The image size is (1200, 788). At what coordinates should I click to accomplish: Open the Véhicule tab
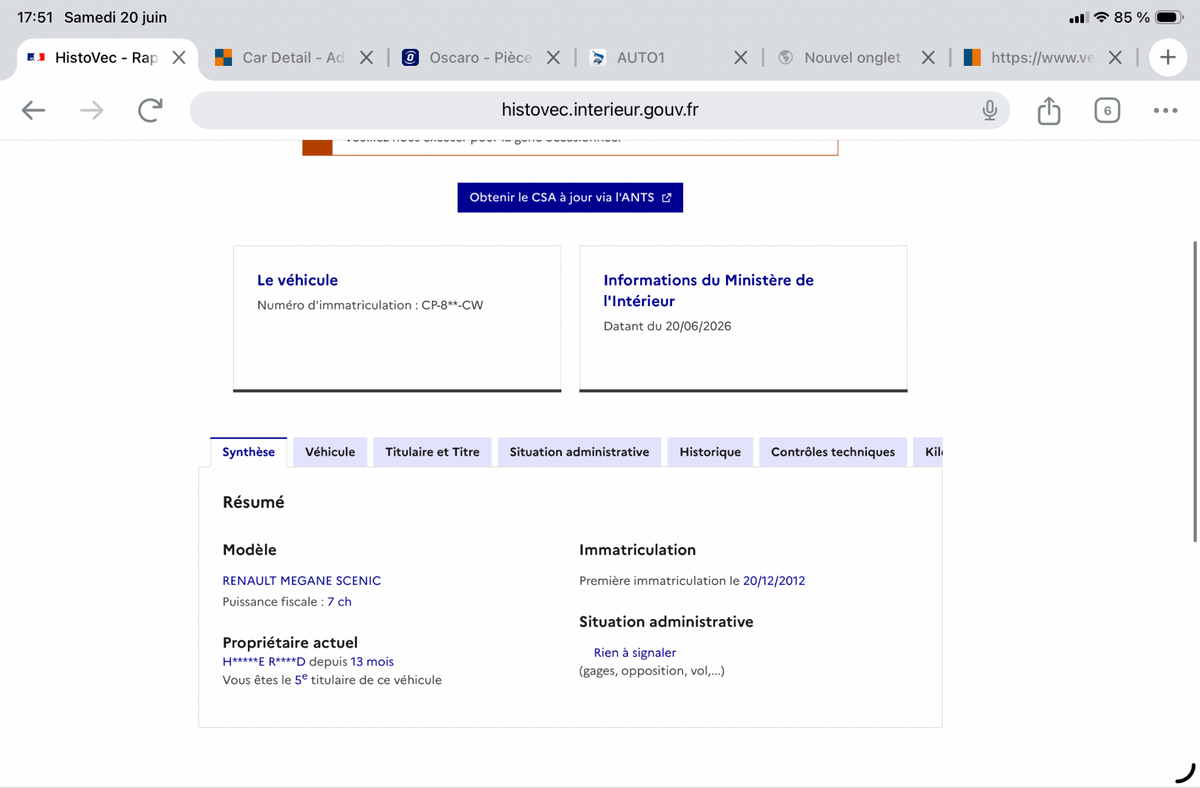[x=330, y=452]
